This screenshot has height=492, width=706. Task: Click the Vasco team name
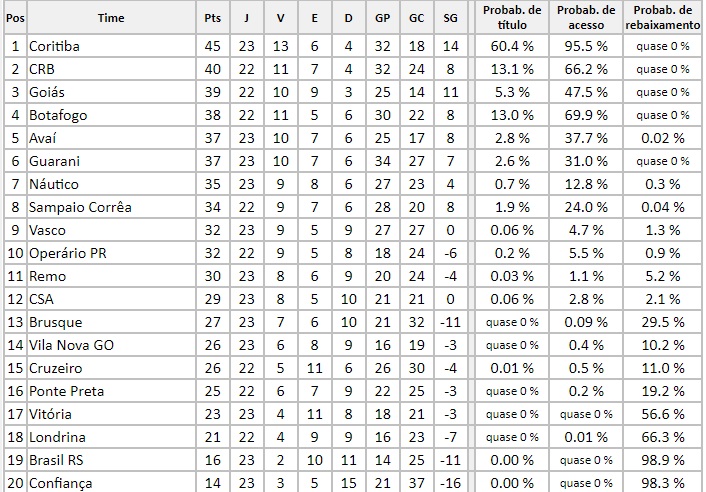(48, 230)
